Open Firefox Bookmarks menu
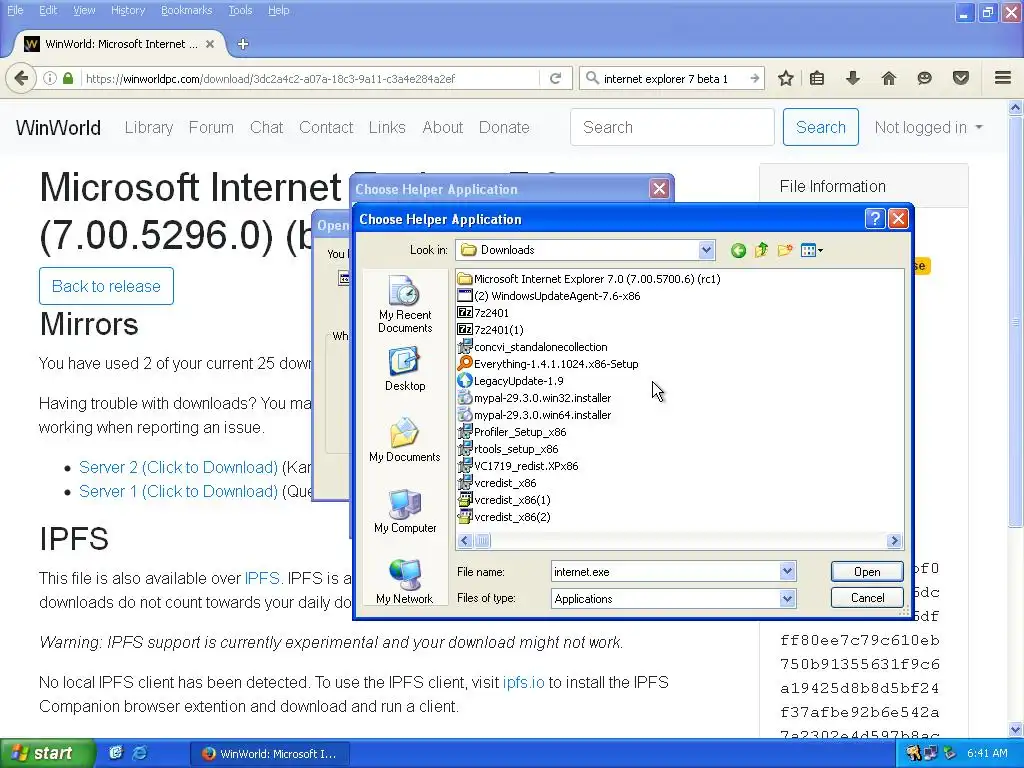The width and height of the screenshot is (1024, 768). (186, 10)
